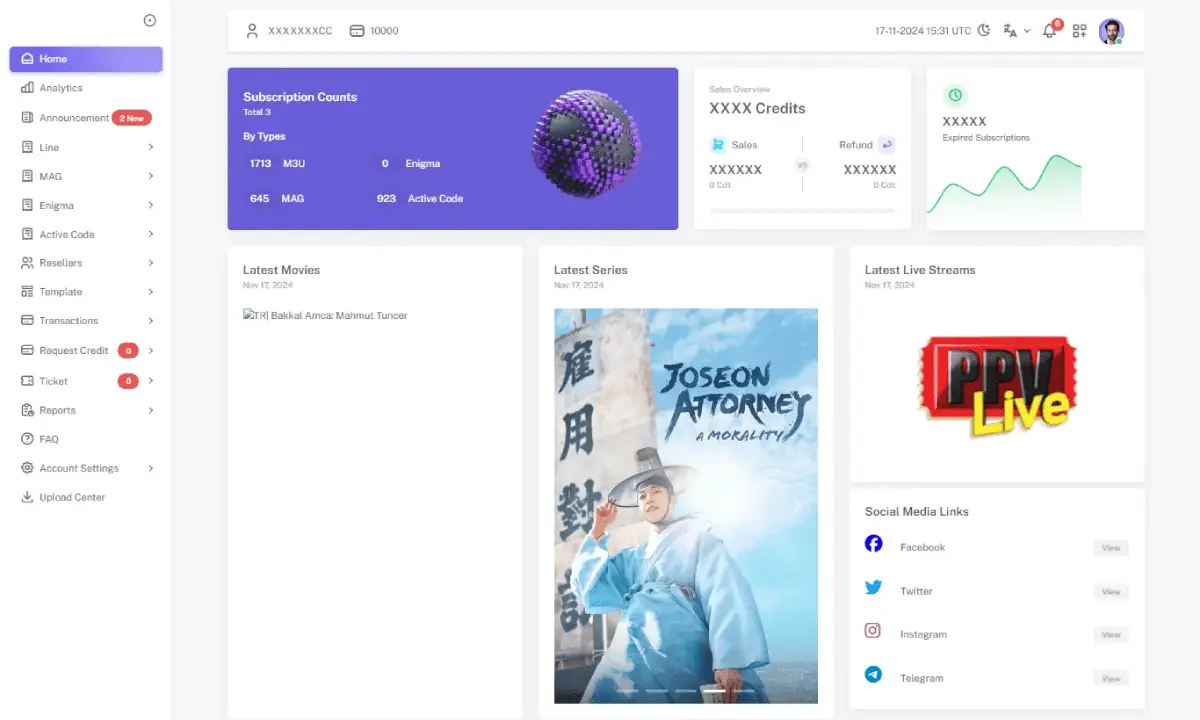Click the green expired subscriptions clock icon
The image size is (1200, 720).
(x=955, y=95)
